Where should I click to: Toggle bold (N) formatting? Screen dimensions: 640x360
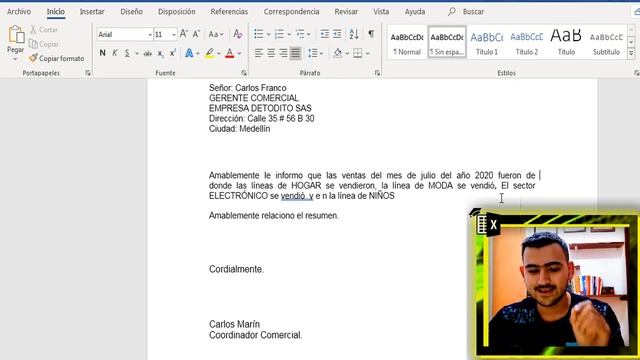[102, 53]
